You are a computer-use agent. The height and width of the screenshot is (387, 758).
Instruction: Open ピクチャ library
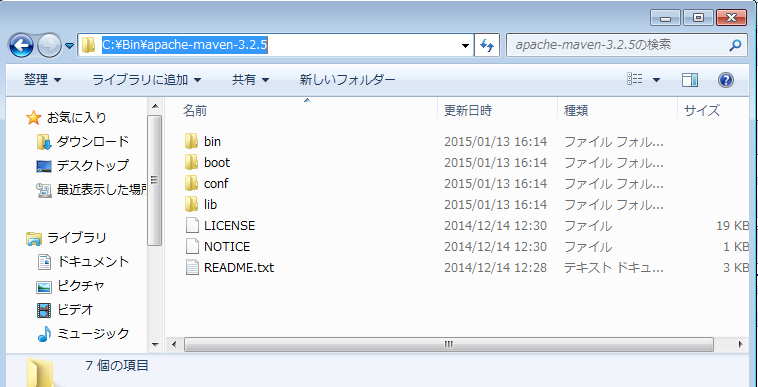click(x=81, y=286)
